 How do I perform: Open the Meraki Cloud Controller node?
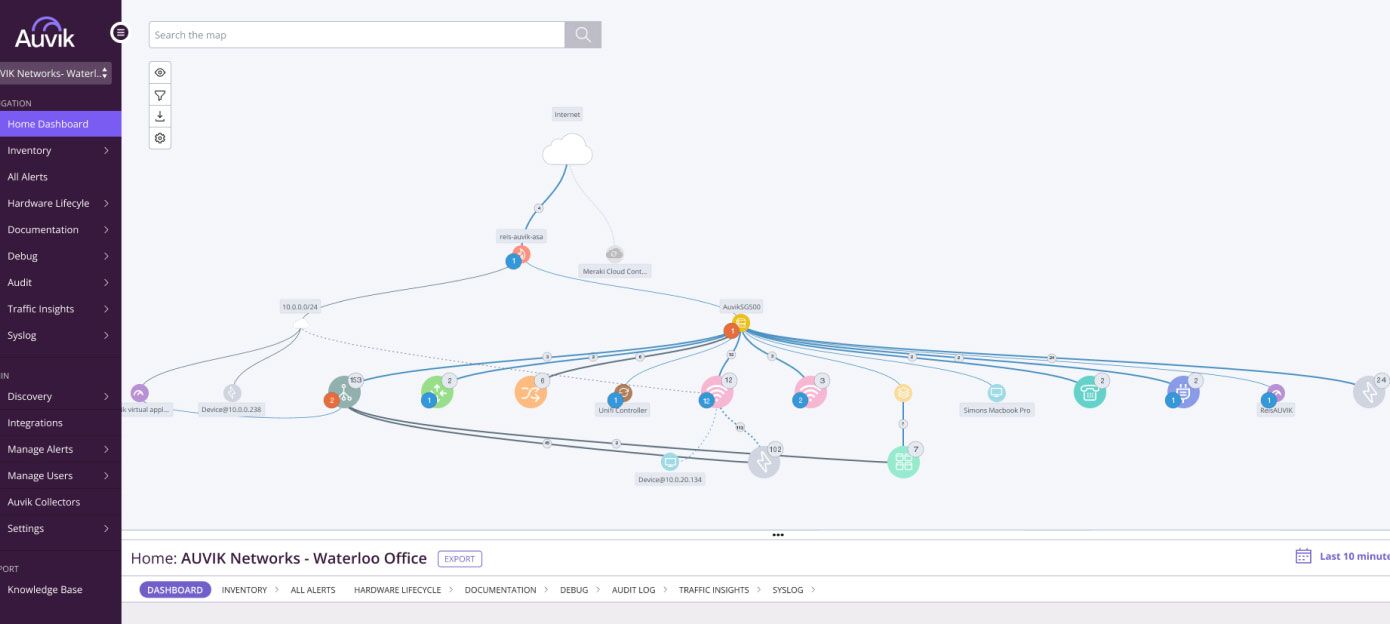[x=613, y=252]
